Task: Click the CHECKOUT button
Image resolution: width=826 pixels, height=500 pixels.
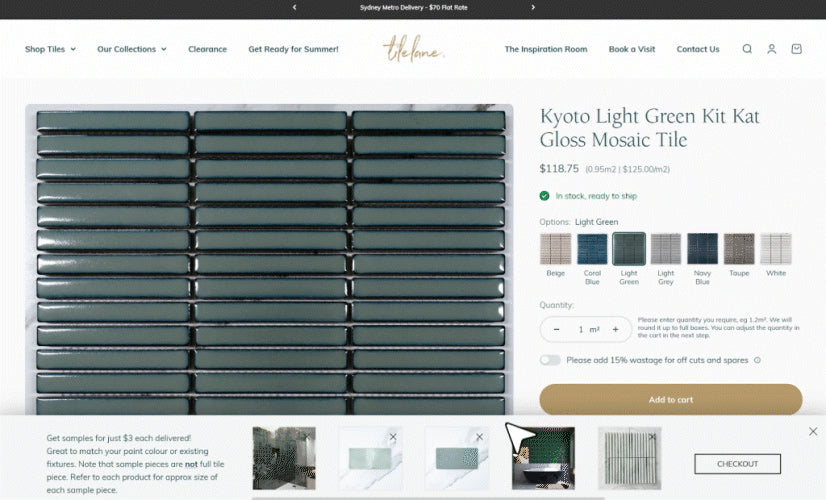Action: [737, 464]
